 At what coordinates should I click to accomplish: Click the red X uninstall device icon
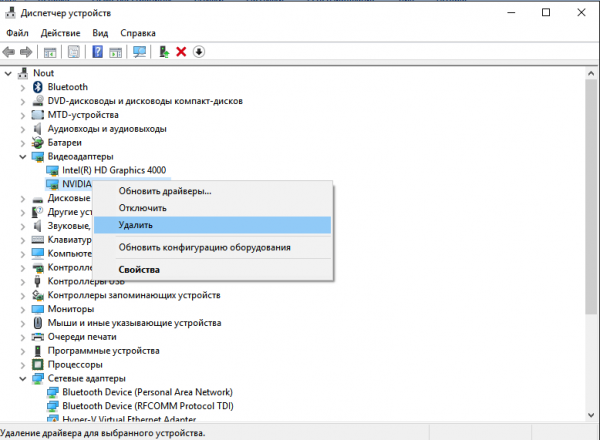[181, 52]
